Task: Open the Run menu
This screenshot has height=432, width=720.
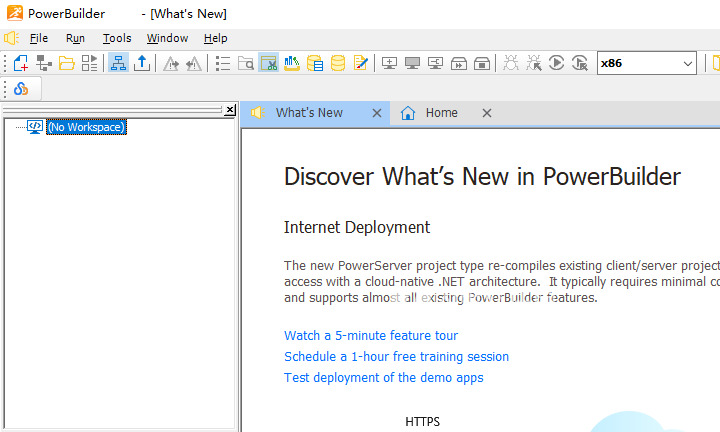Action: pyautogui.click(x=75, y=38)
